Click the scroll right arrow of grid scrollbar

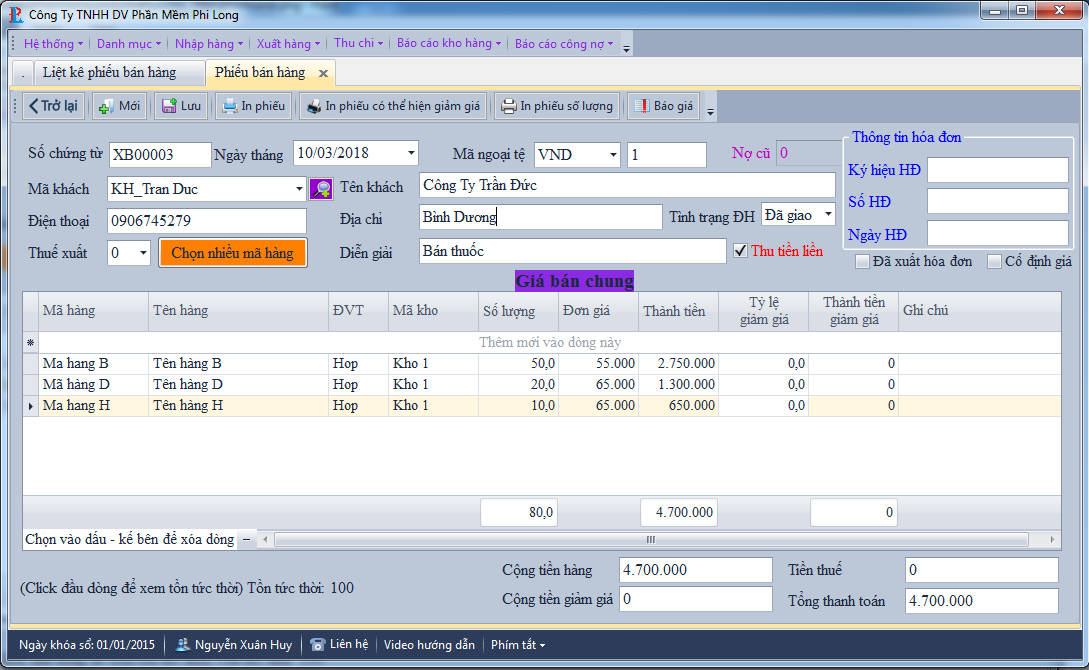click(x=1052, y=539)
